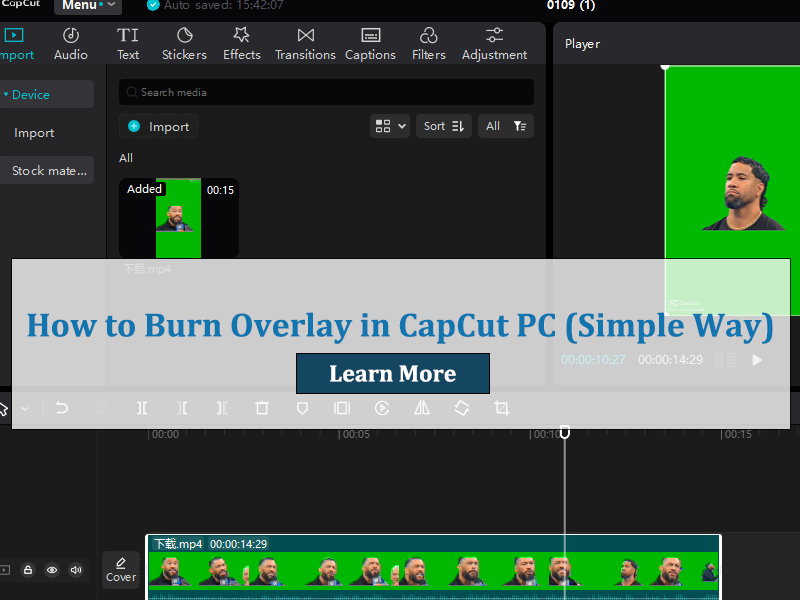Click the Learn More button
The image size is (800, 600).
coord(392,373)
